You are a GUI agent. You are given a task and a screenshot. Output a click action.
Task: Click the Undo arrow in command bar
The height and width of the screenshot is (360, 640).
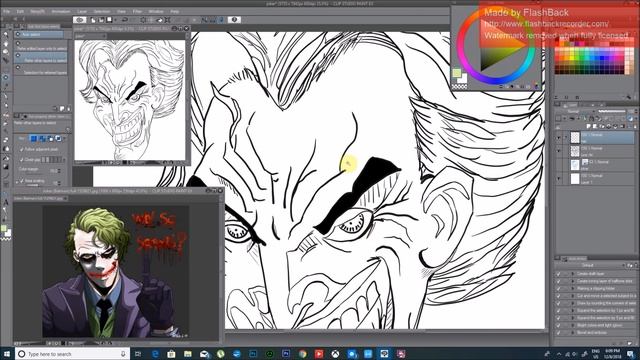pos(125,20)
